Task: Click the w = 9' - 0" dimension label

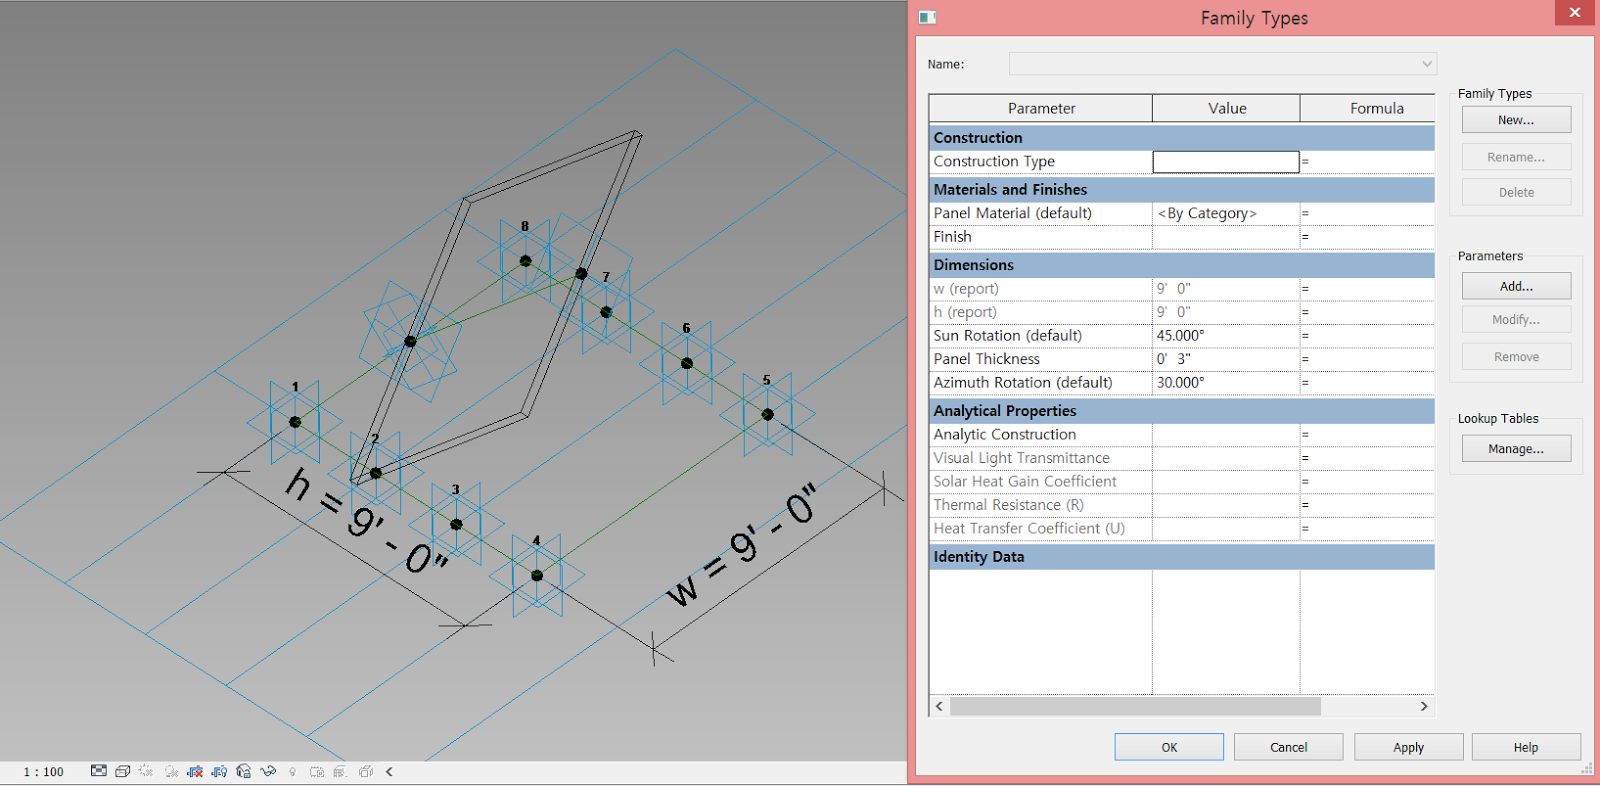Action: pyautogui.click(x=742, y=545)
